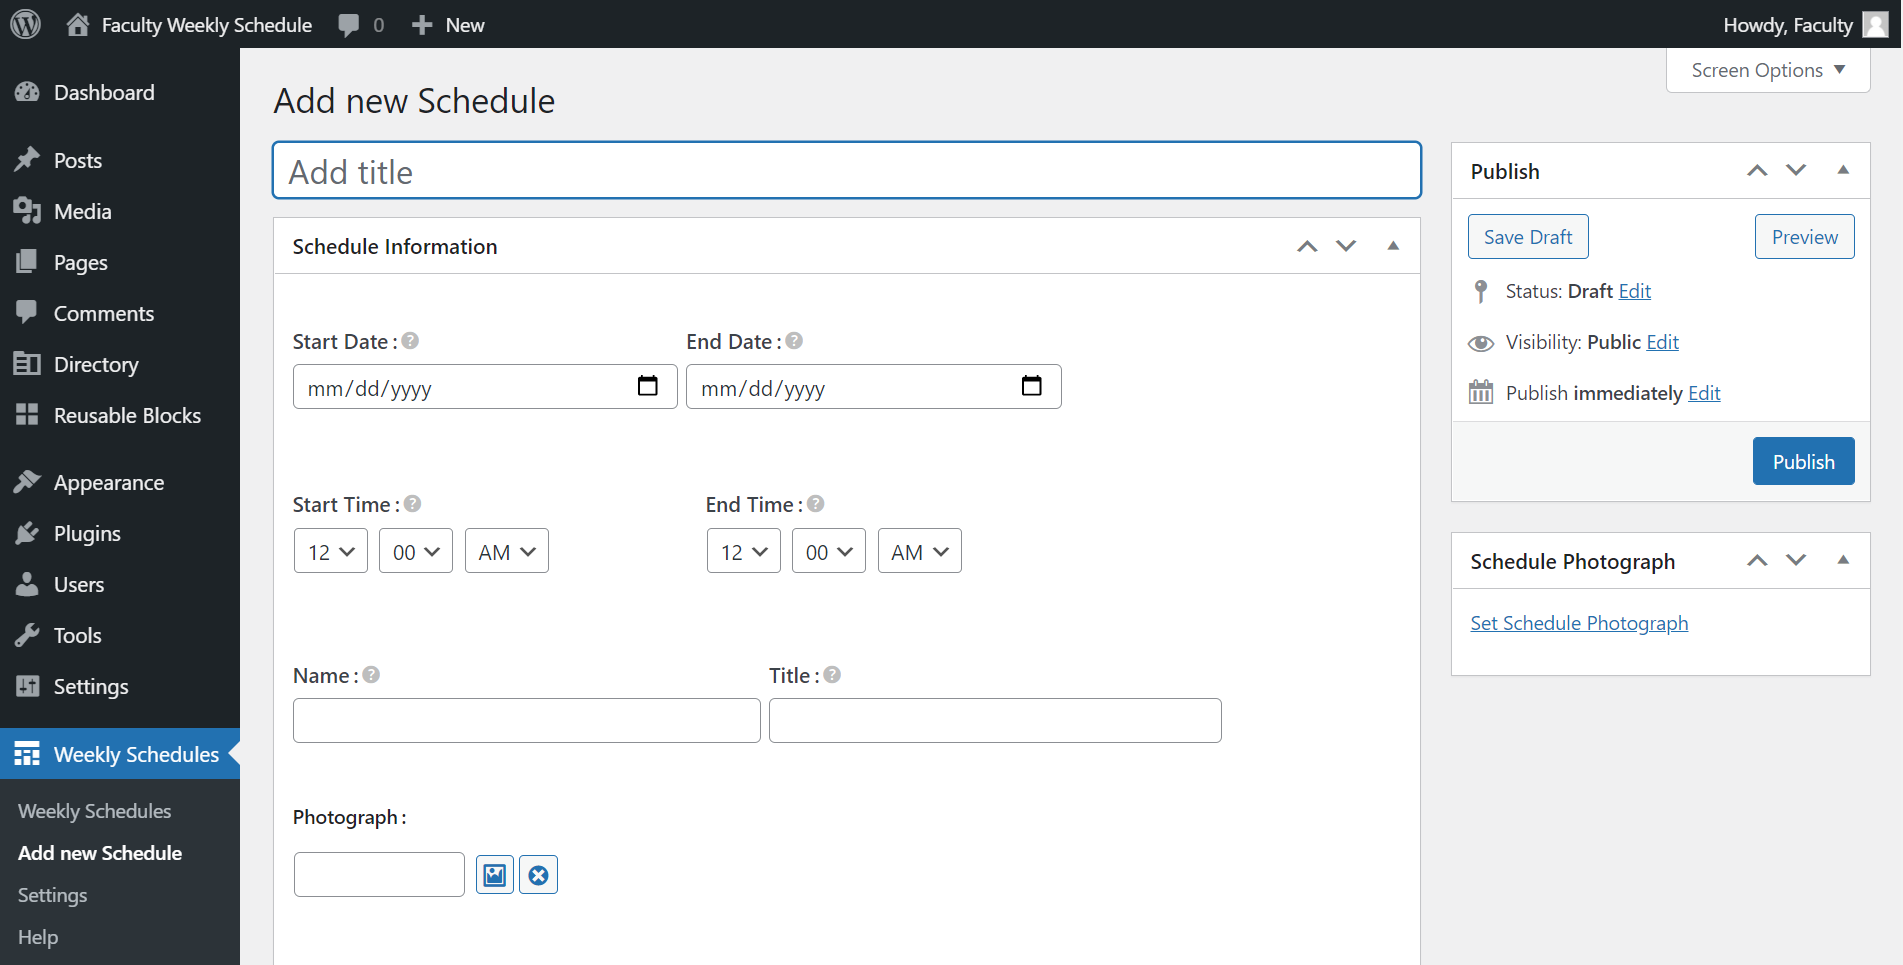This screenshot has width=1903, height=965.
Task: Open the Start Time hour dropdown
Action: coord(331,551)
